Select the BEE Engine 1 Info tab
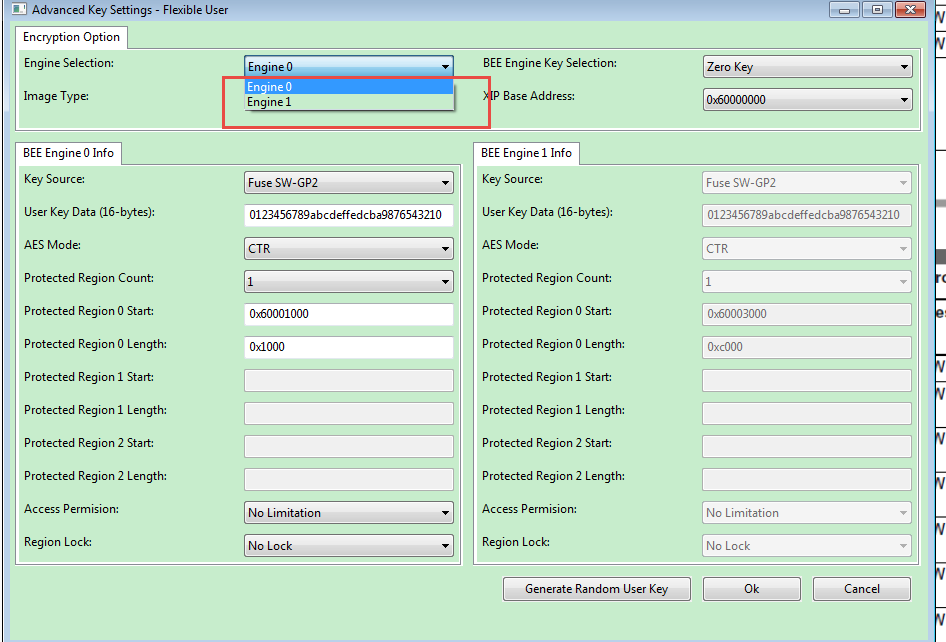This screenshot has height=642, width=946. click(526, 153)
